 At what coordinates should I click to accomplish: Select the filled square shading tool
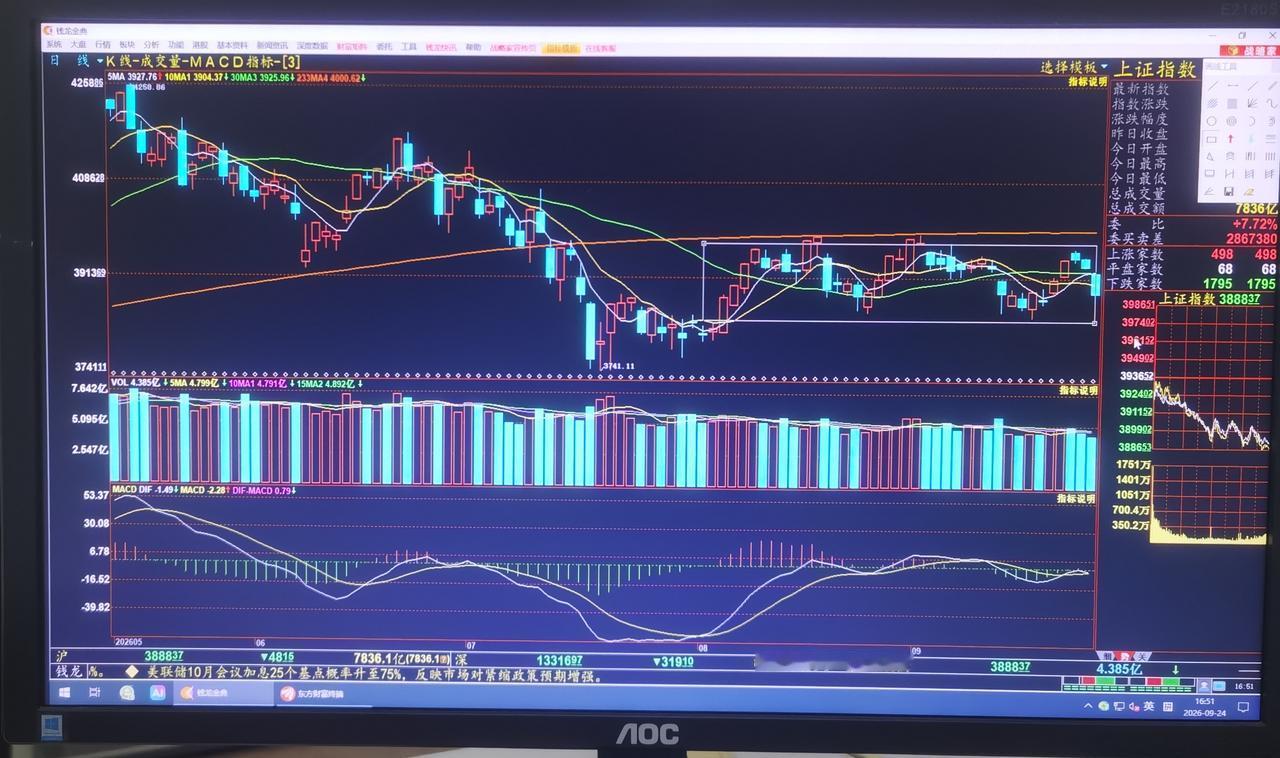(1232, 103)
